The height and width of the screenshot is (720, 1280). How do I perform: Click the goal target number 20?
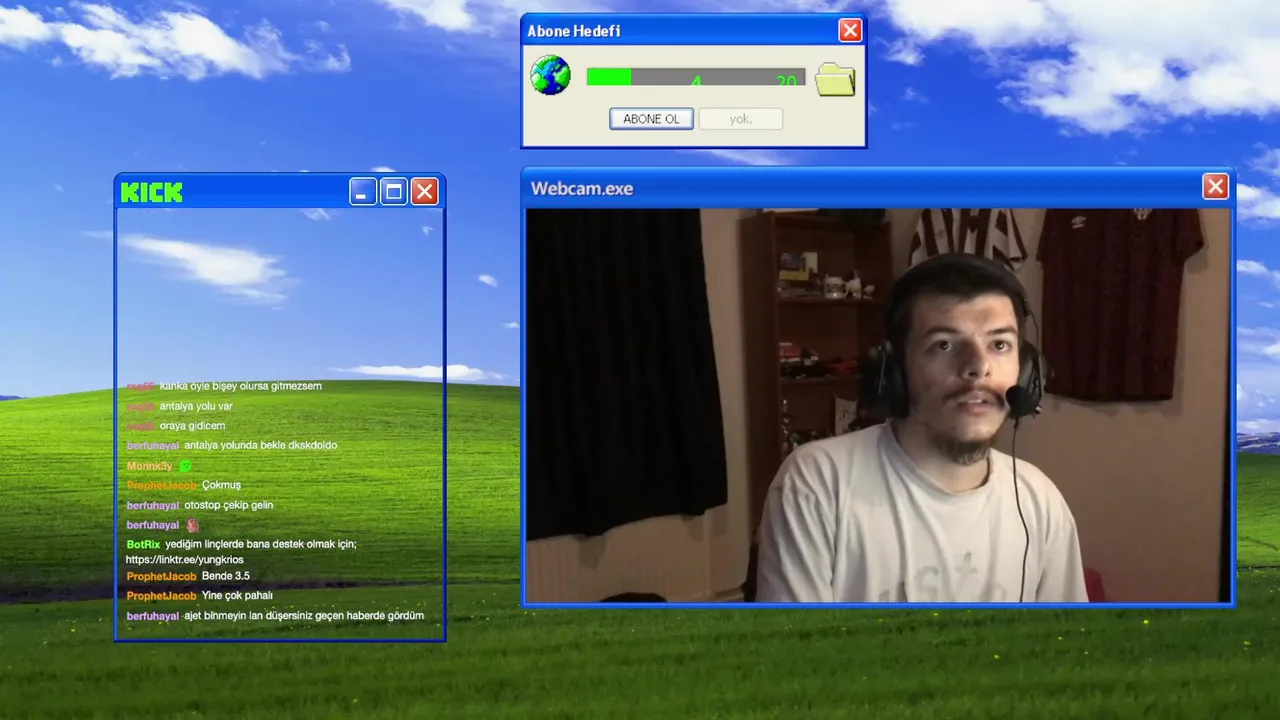coord(787,81)
